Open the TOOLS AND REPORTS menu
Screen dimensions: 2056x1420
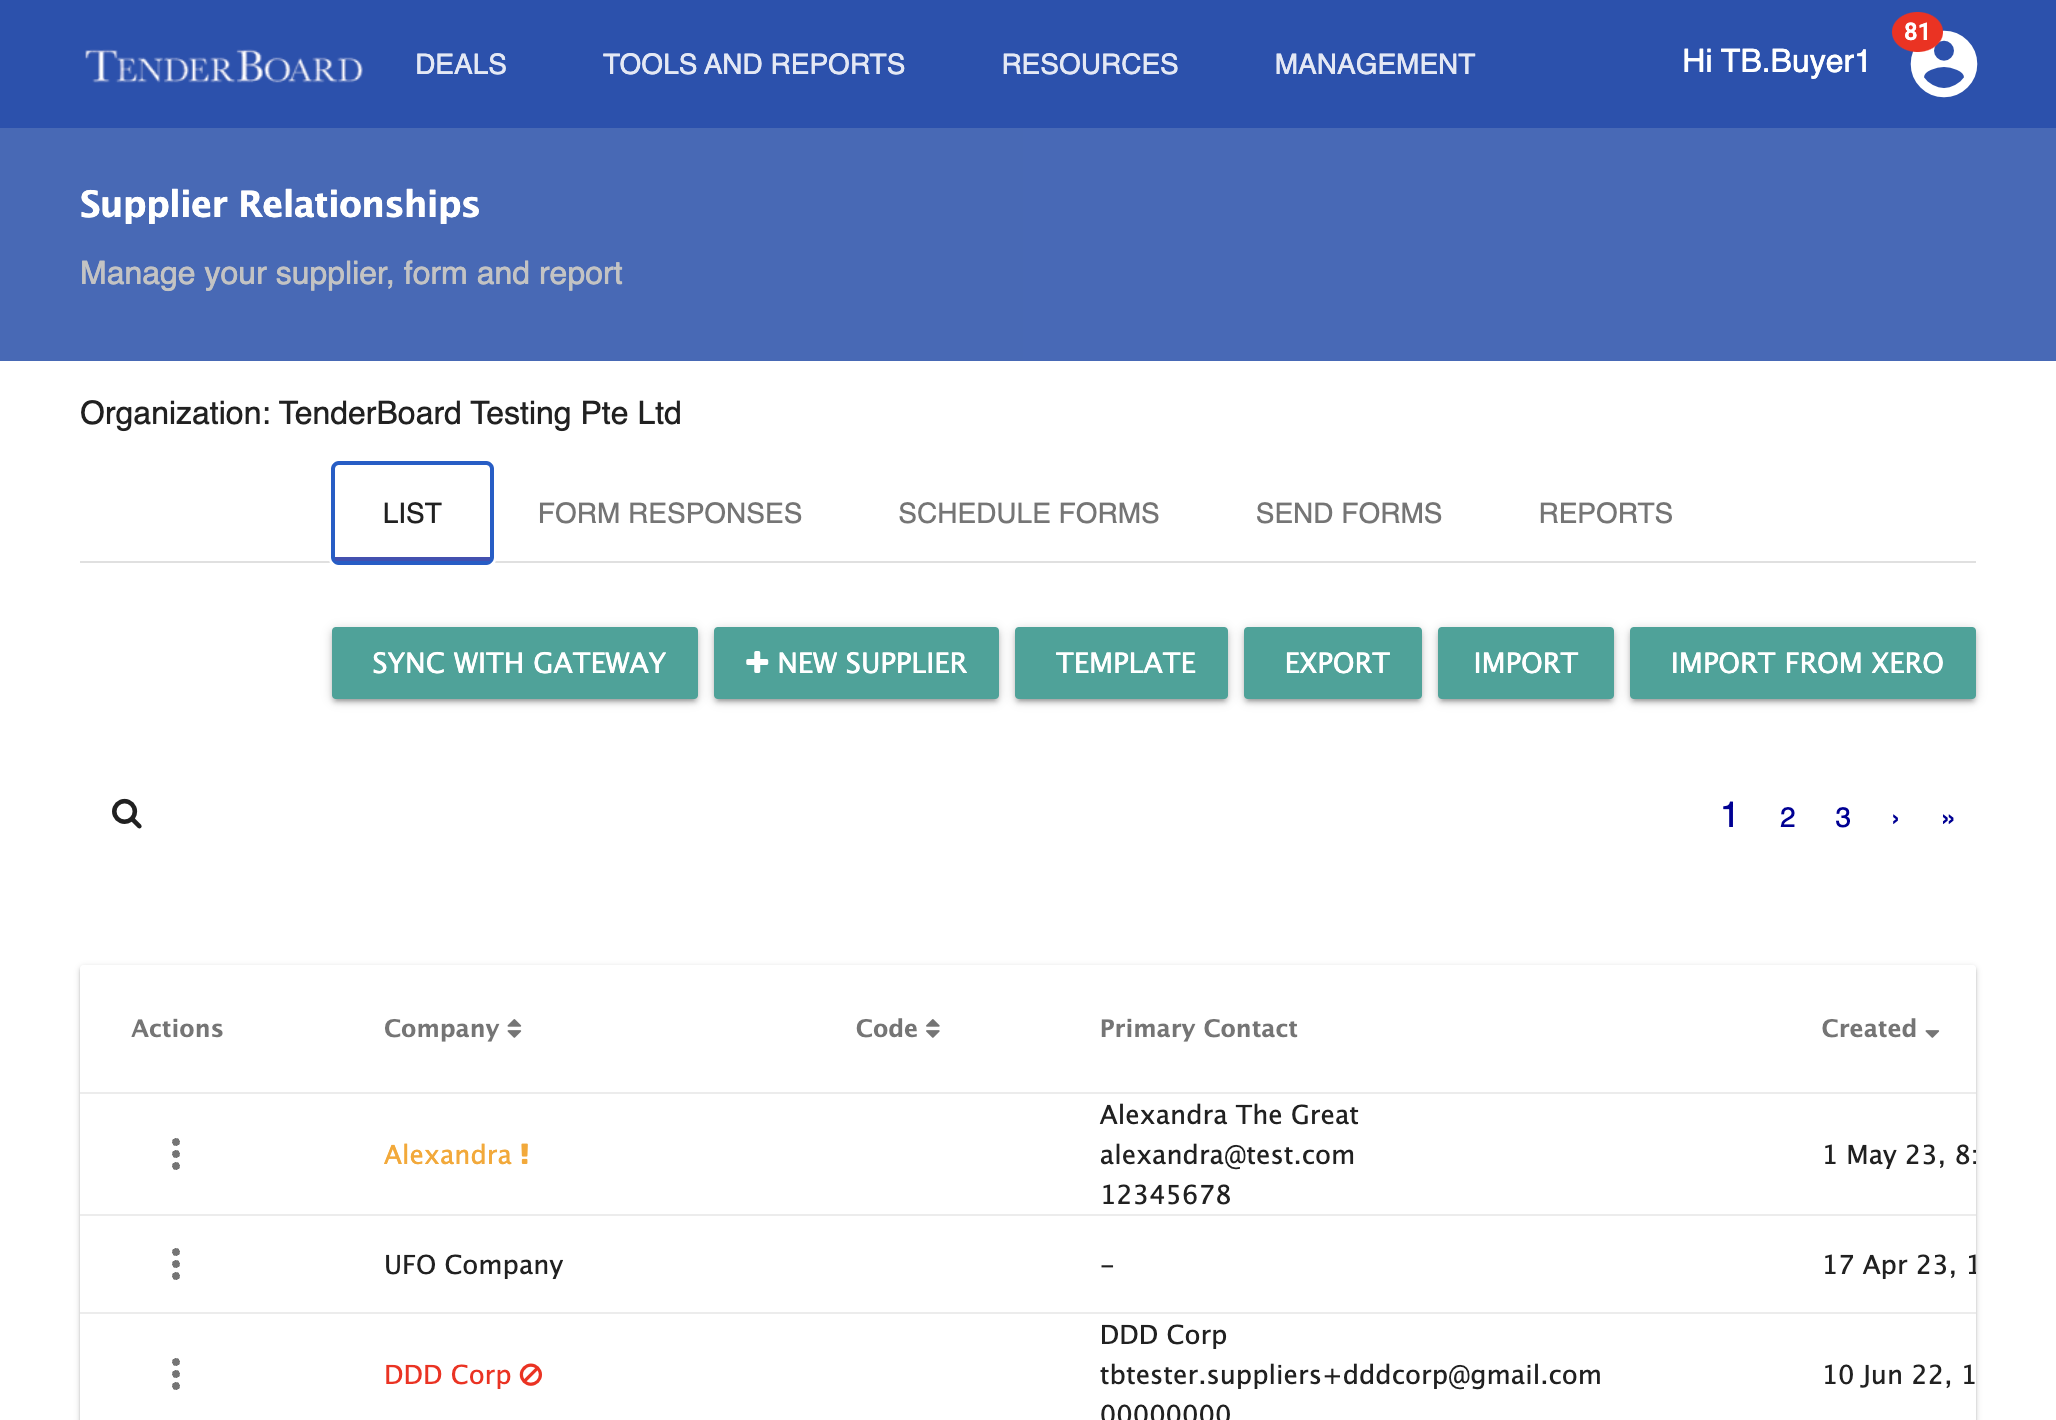[753, 64]
